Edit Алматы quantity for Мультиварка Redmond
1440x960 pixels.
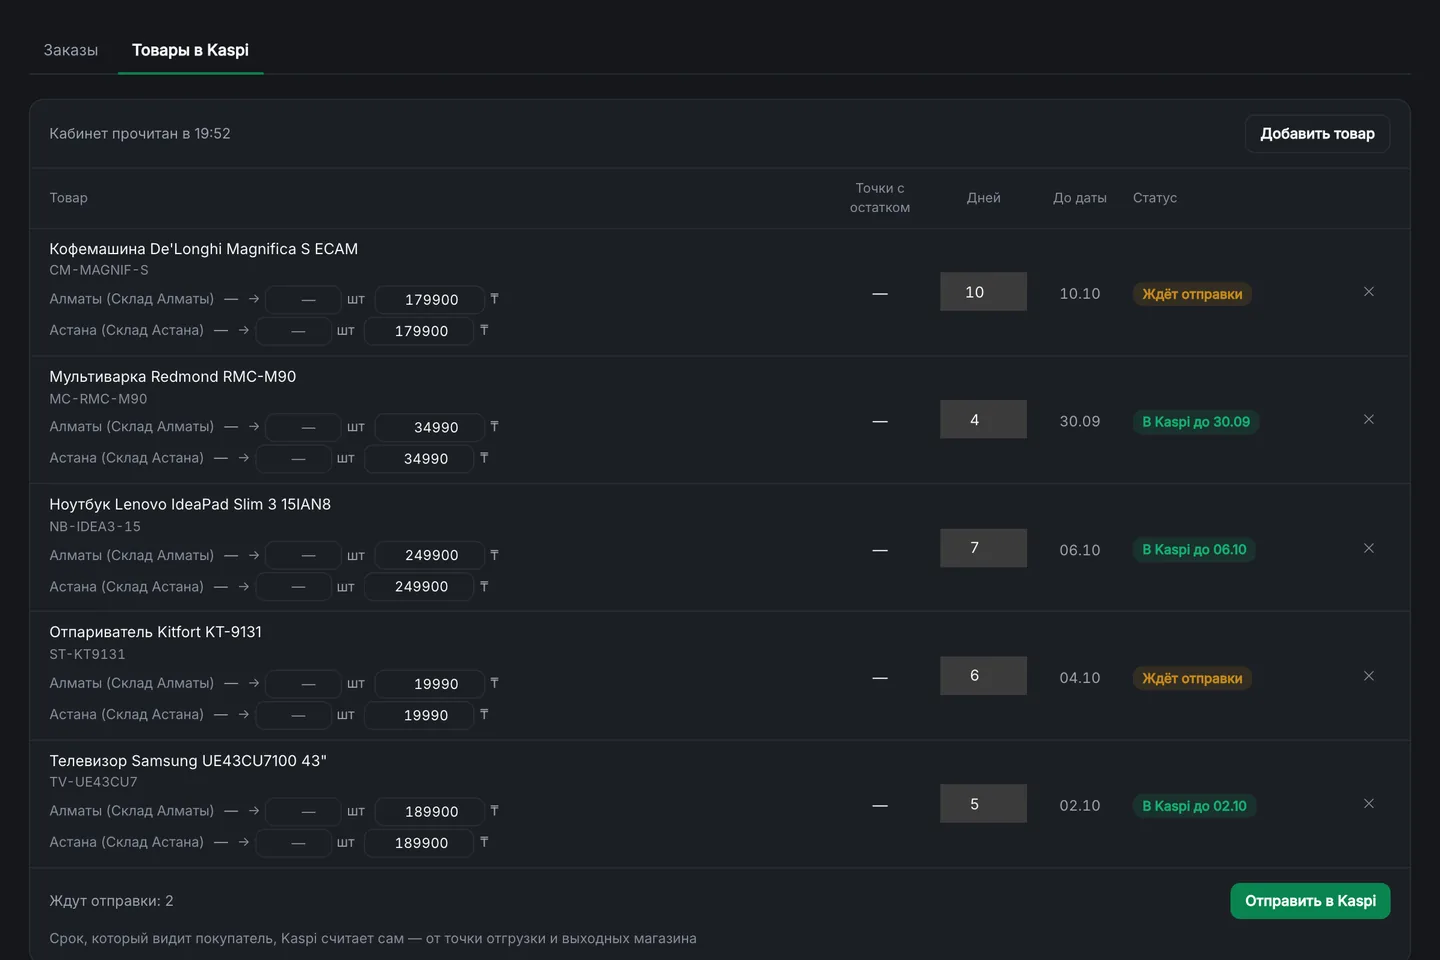[304, 427]
